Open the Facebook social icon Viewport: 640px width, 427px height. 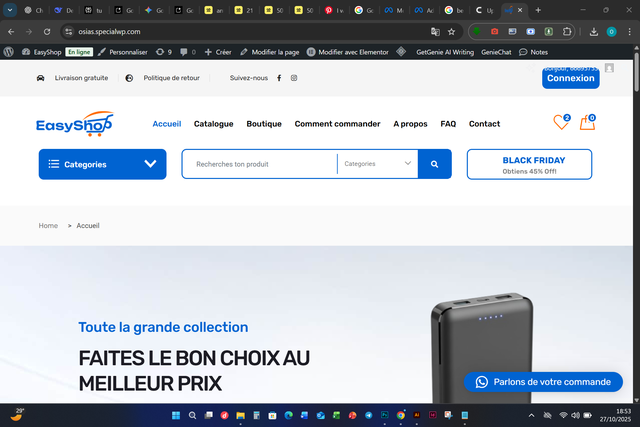(x=279, y=78)
